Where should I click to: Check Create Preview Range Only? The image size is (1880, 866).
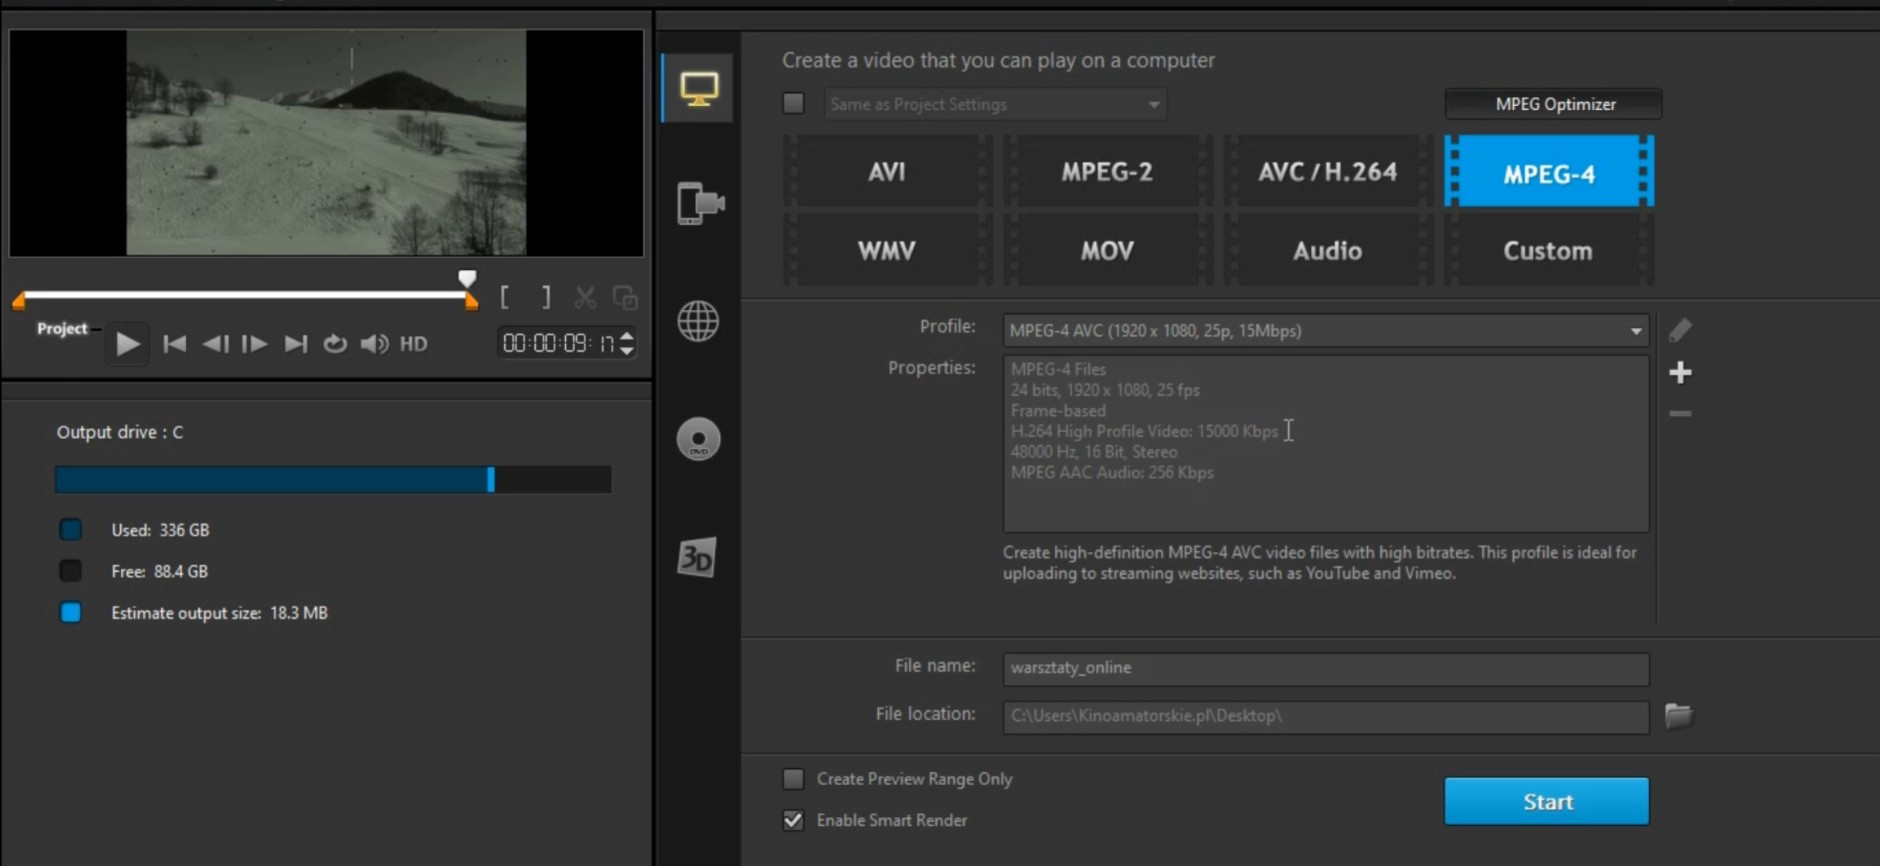(793, 779)
